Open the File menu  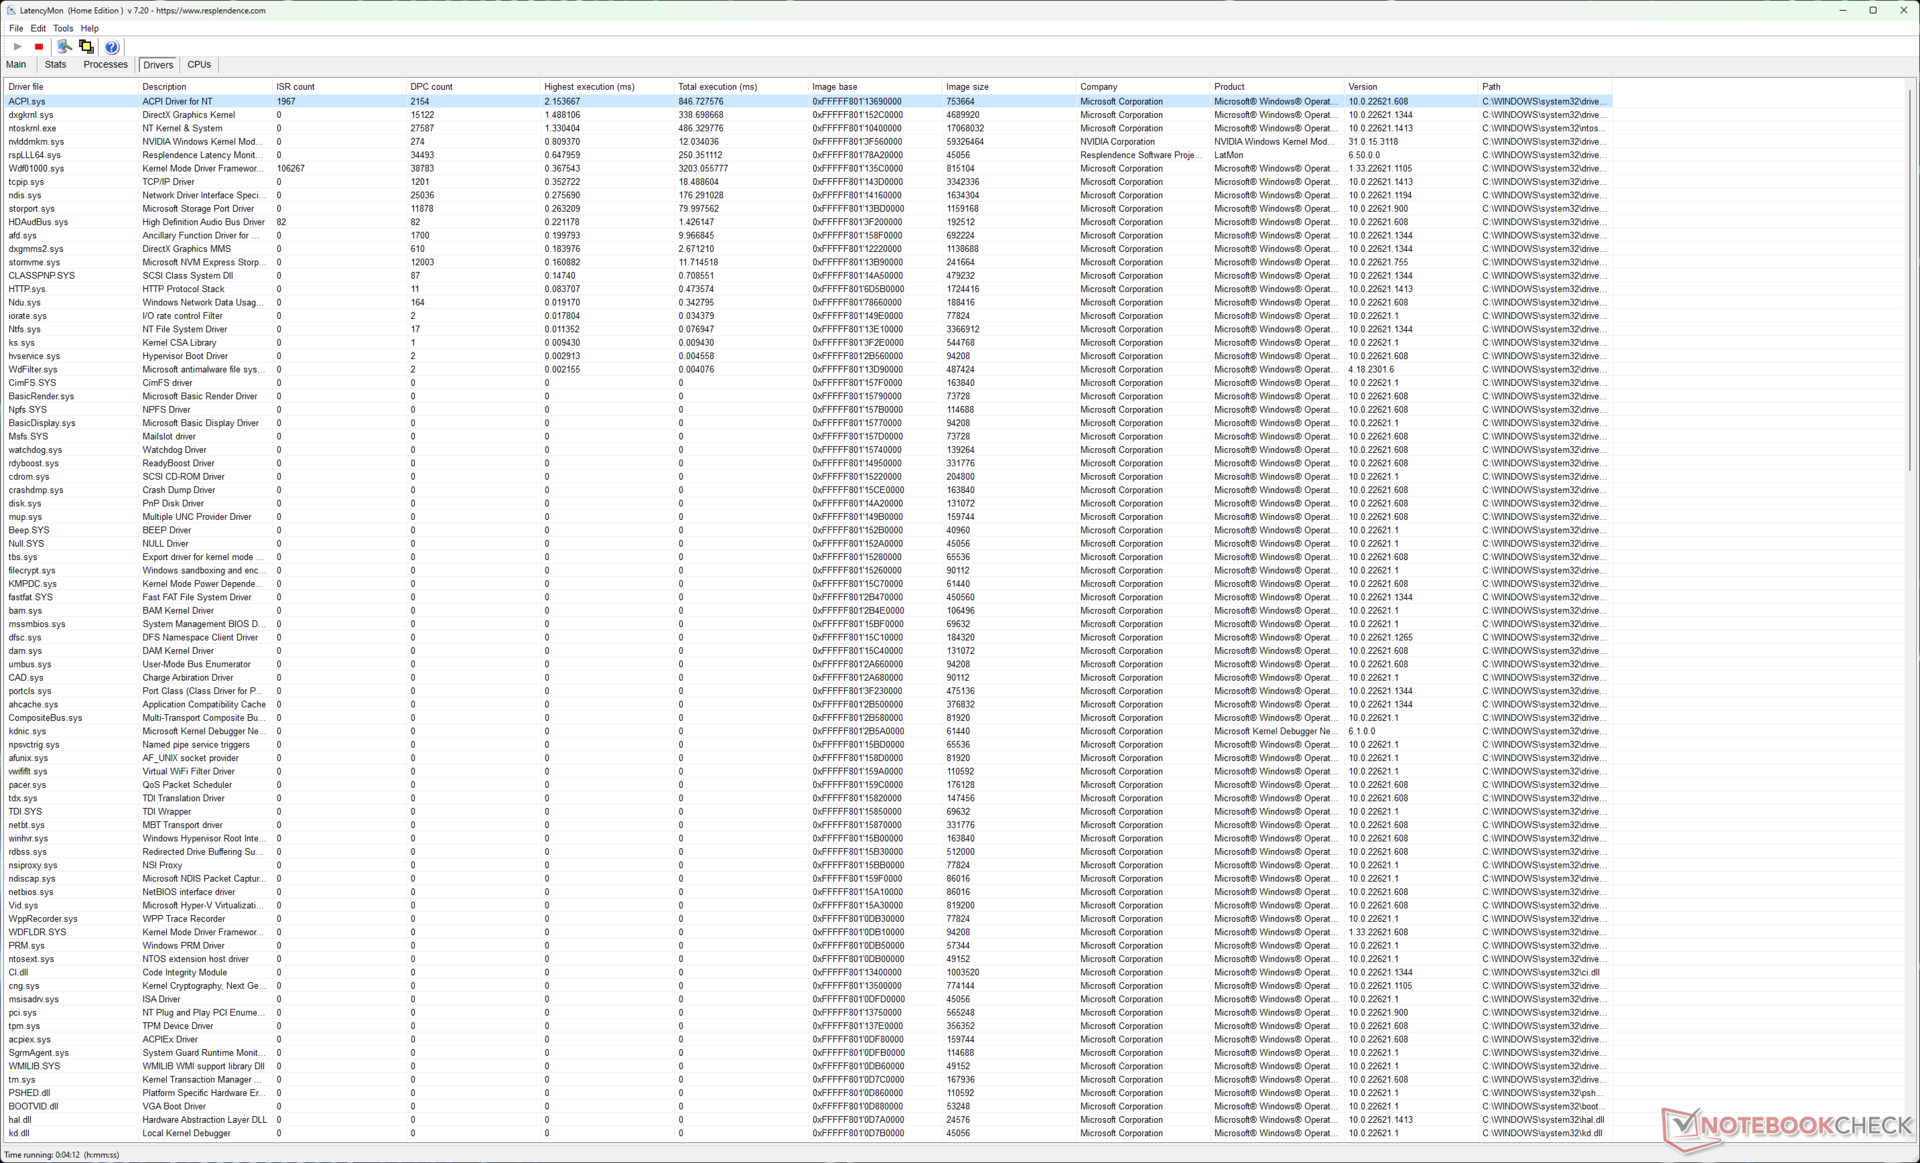16,28
